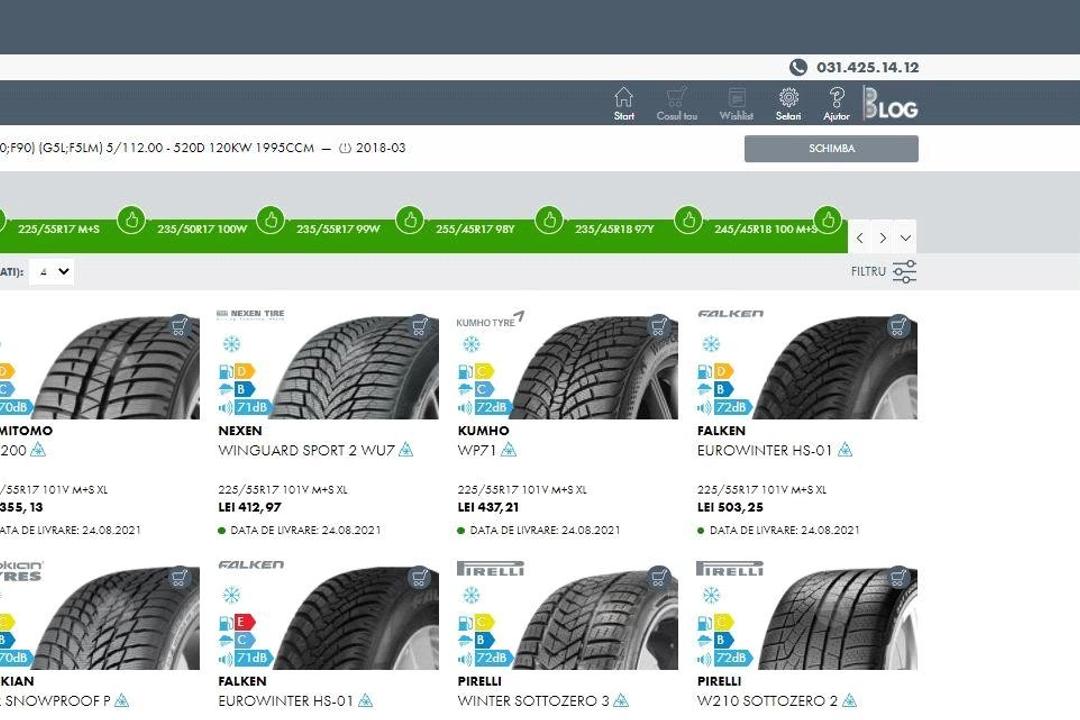
Task: Open Nexen Winguard Sport 2 tire image
Action: tap(355, 368)
